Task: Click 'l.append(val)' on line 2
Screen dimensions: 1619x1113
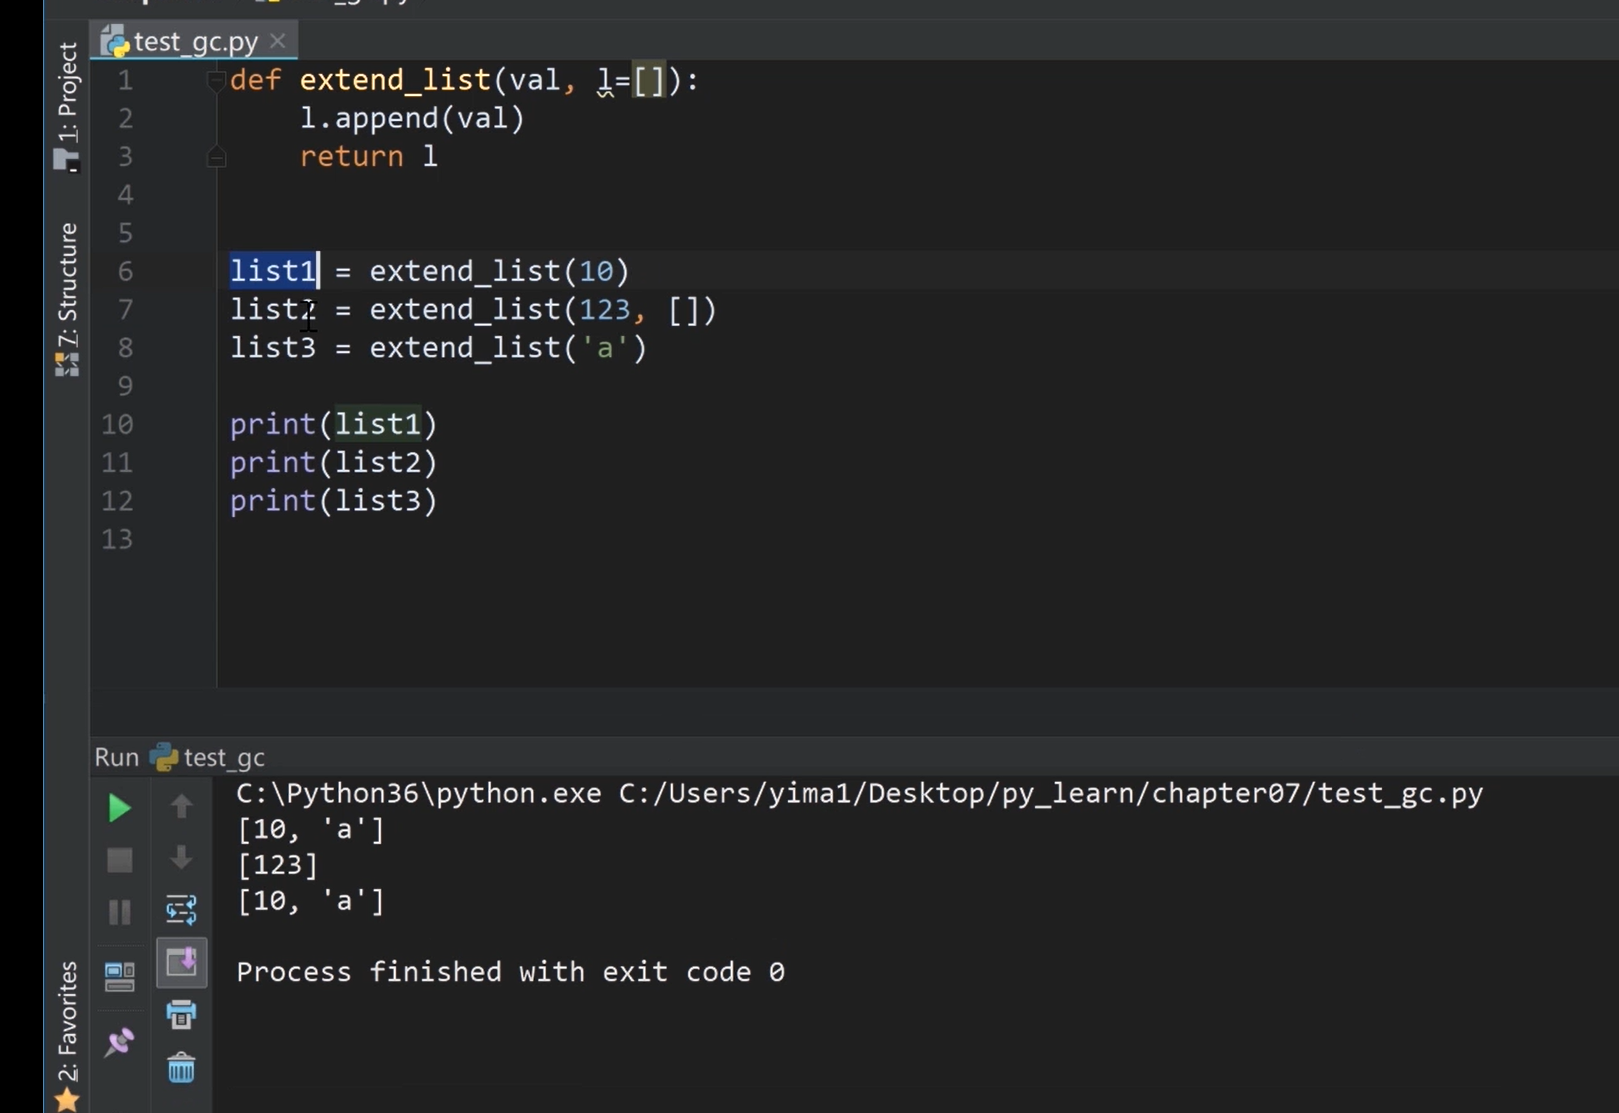Action: [412, 118]
